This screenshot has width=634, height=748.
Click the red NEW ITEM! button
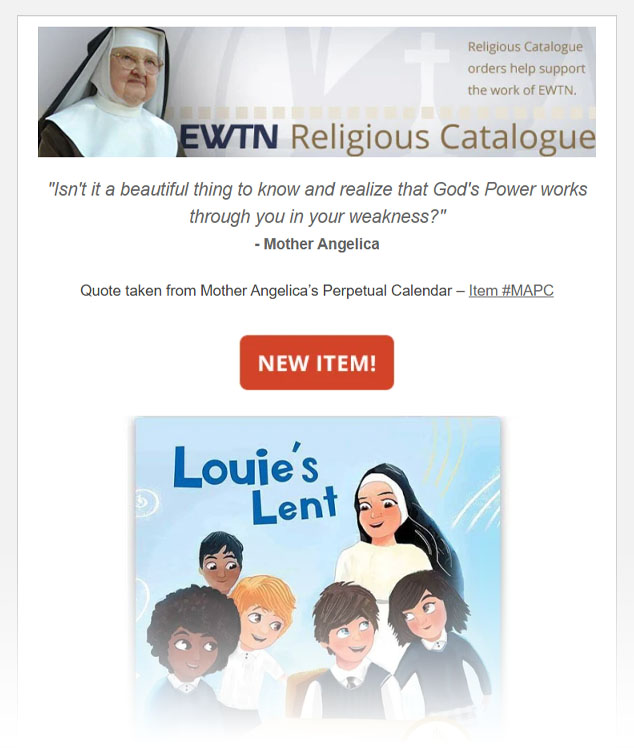click(317, 363)
